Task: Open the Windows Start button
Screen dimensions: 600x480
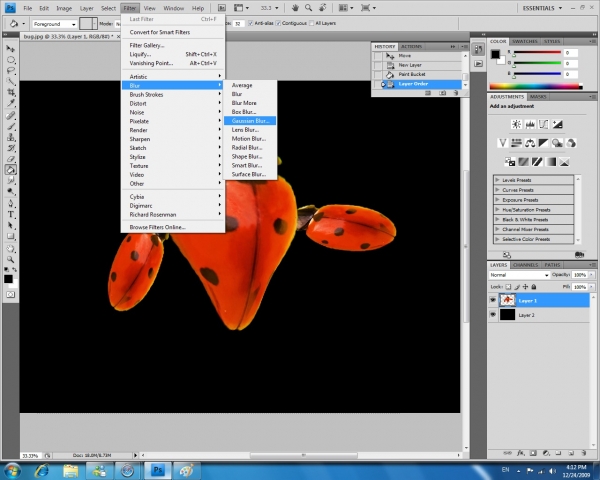Action: pos(12,470)
